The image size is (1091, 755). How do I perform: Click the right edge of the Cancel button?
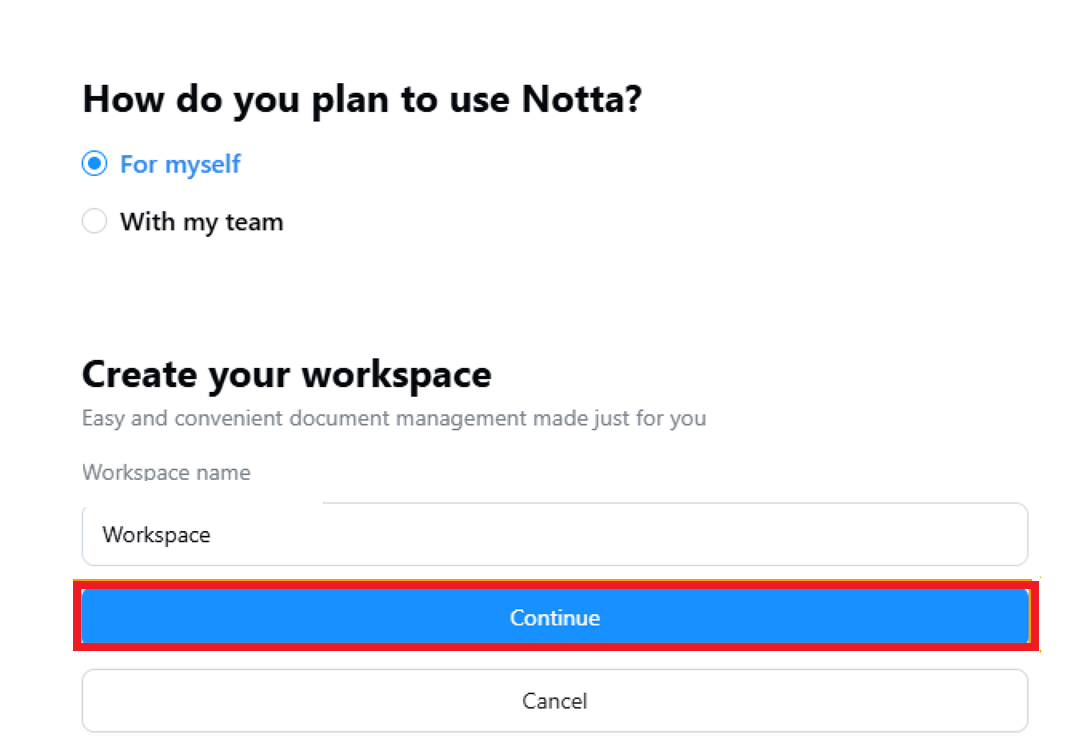pyautogui.click(x=1018, y=700)
